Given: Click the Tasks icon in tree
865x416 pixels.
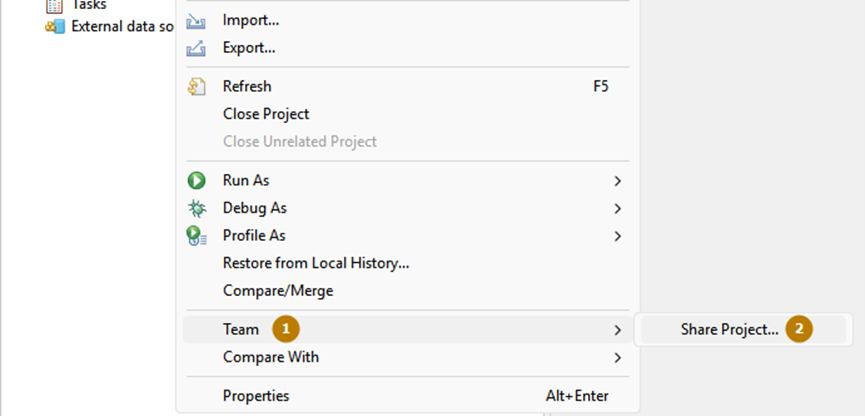Looking at the screenshot, I should [55, 5].
